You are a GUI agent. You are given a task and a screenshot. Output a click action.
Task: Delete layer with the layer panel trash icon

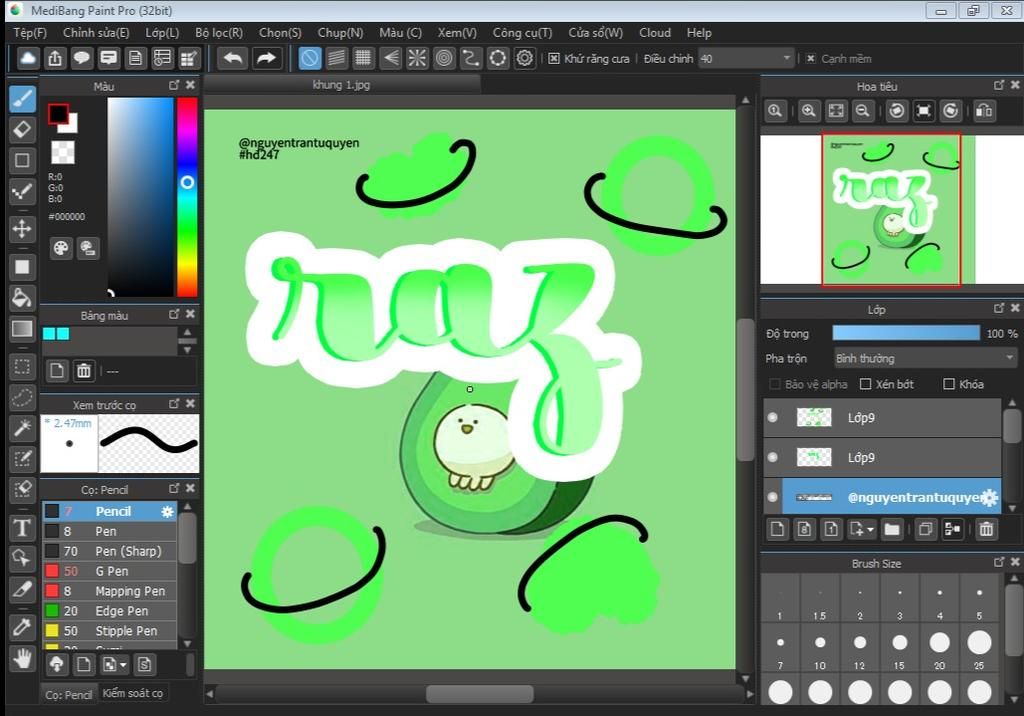point(986,529)
